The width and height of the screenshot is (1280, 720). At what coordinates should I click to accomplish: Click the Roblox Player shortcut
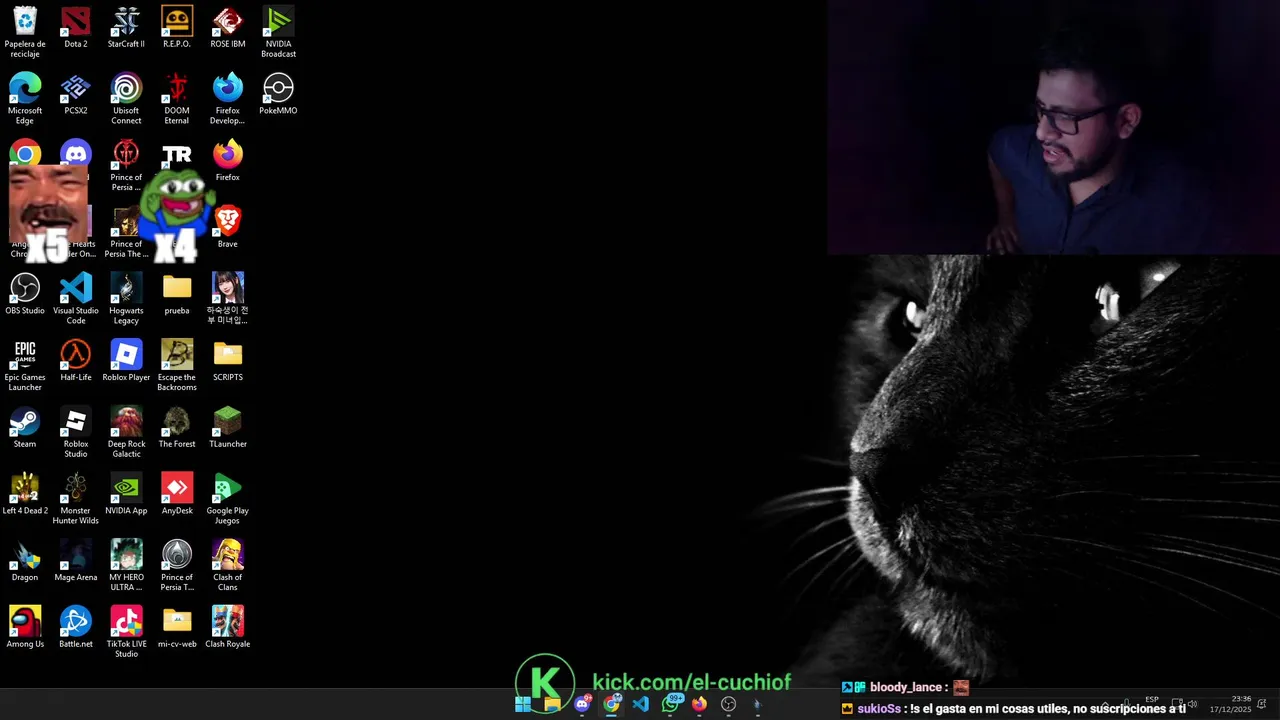[x=126, y=361]
